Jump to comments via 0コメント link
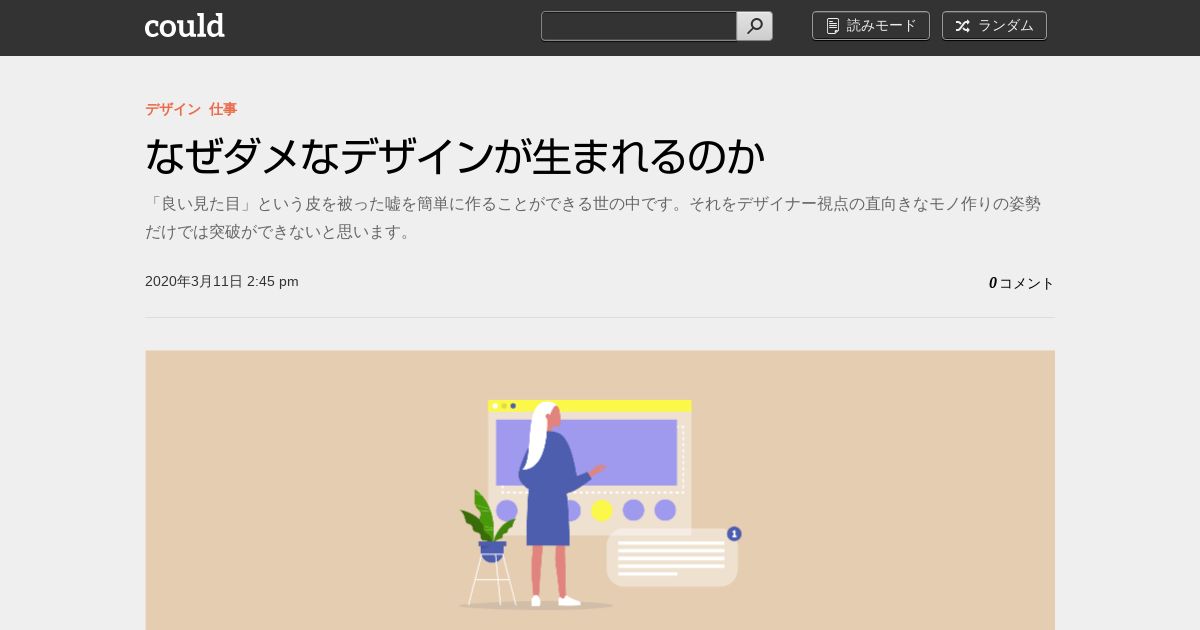 click(x=1021, y=283)
